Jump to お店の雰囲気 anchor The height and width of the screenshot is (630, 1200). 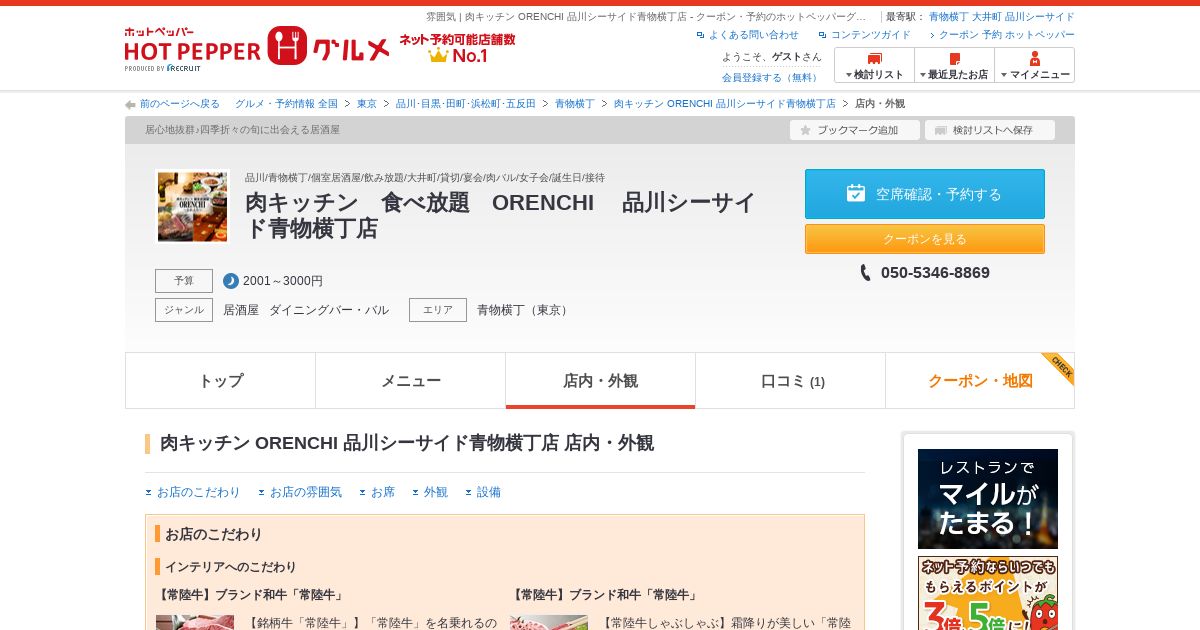(305, 492)
